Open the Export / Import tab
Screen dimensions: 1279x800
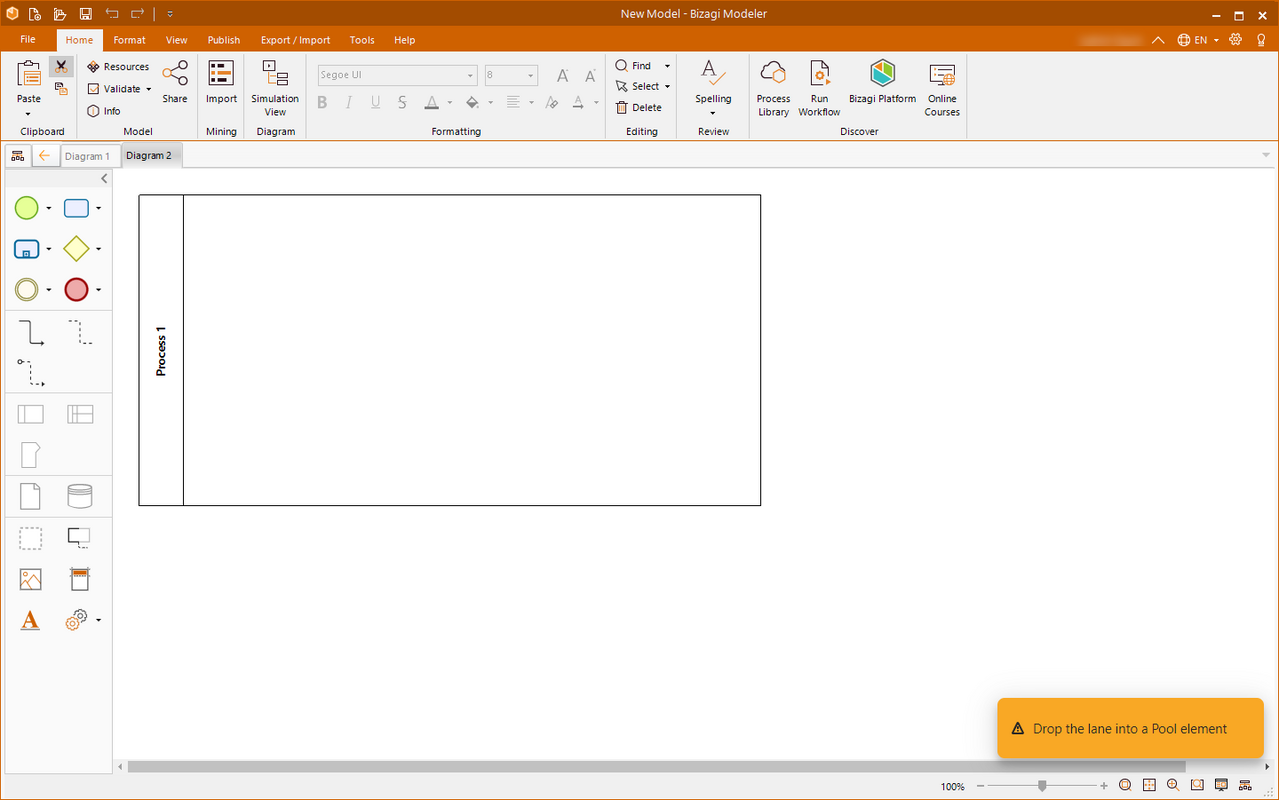point(295,40)
